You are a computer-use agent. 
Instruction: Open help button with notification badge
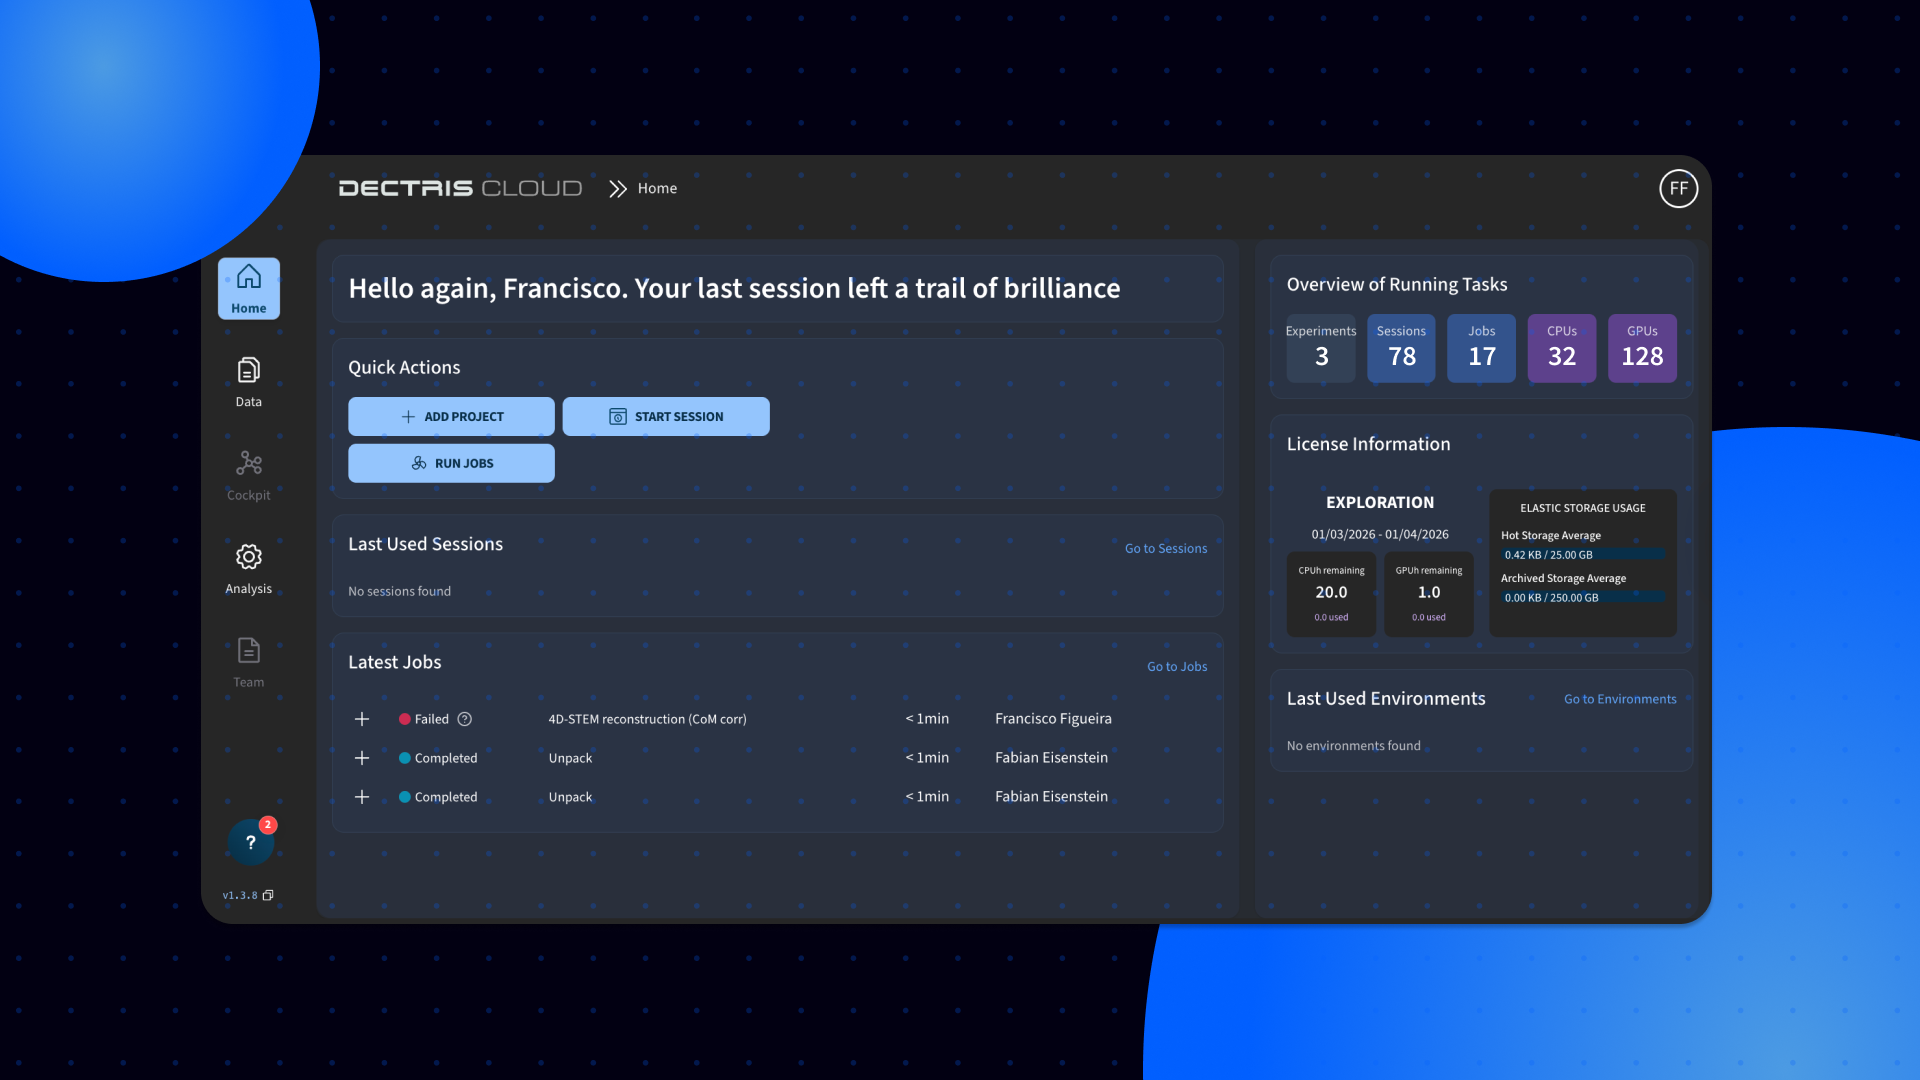click(250, 842)
